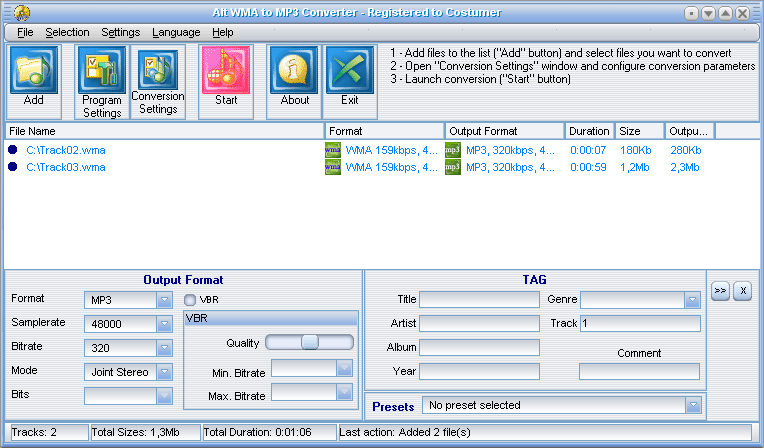Click the Tracks: 2 status bar entry
Screen dimensions: 764x448
point(49,432)
